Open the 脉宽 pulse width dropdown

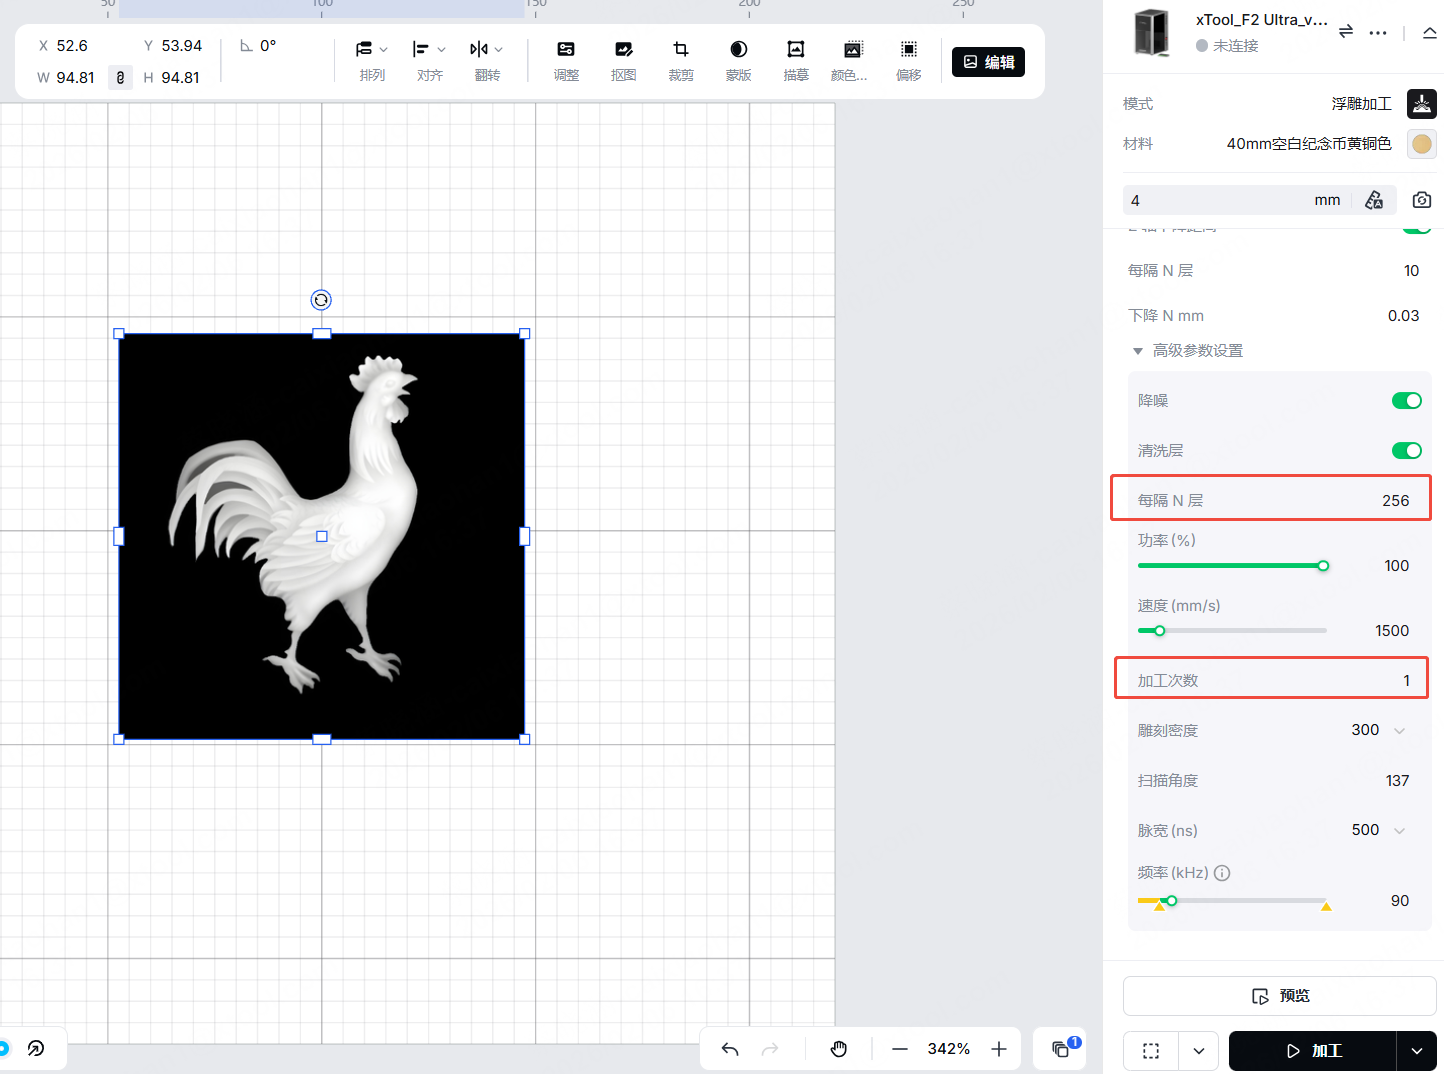(1399, 831)
